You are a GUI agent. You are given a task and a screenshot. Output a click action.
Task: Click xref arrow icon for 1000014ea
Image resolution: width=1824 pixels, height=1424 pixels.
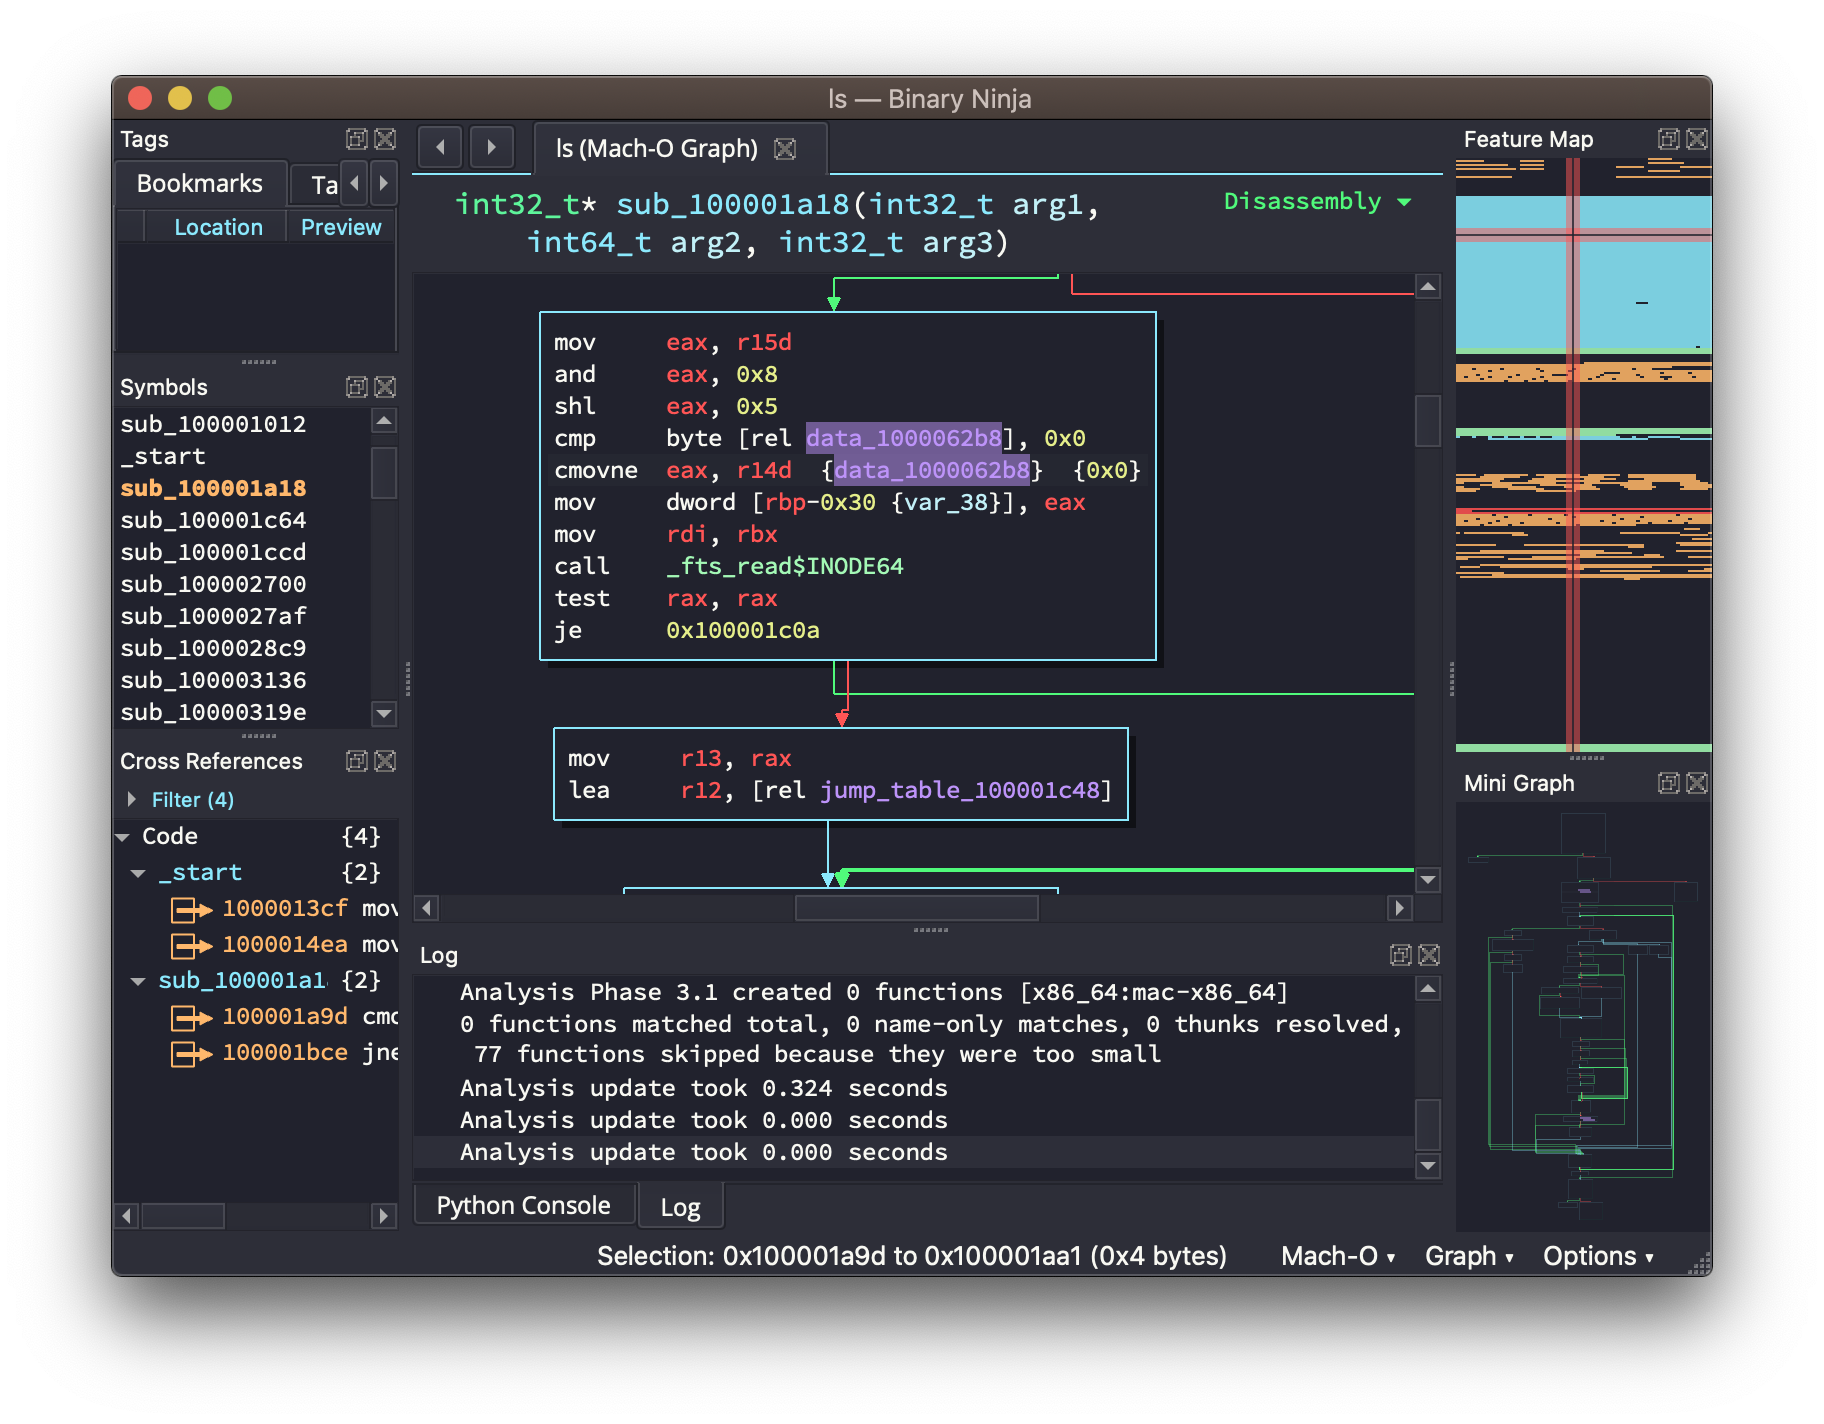191,945
